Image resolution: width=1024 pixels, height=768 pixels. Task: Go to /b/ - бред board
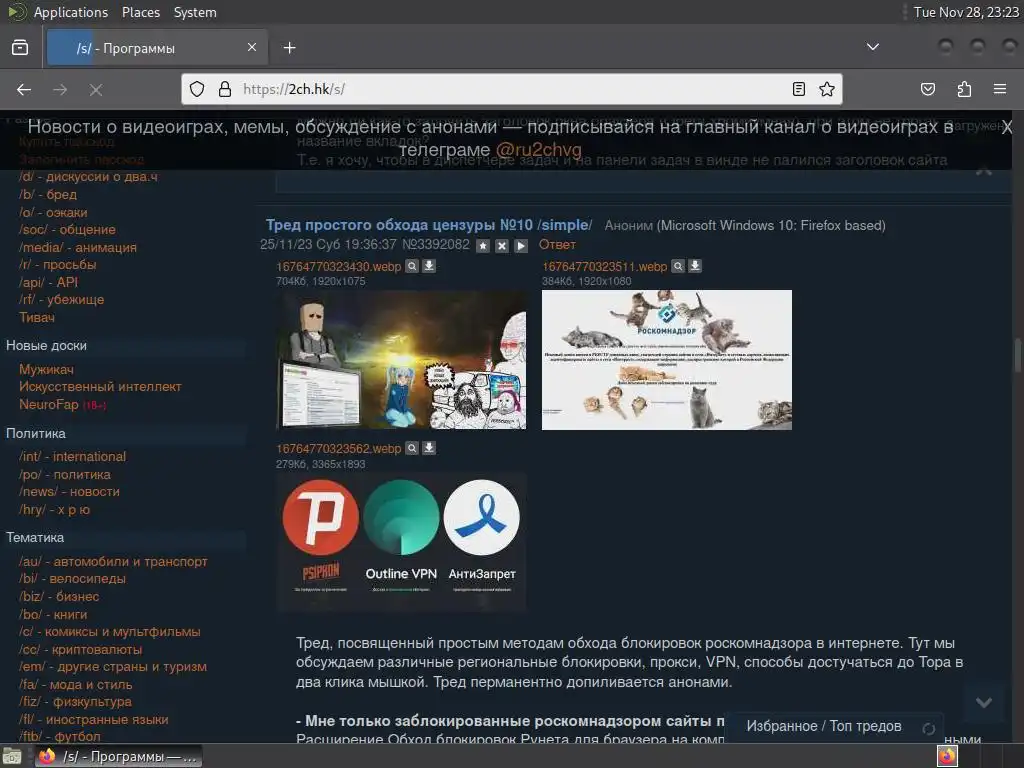coord(48,195)
